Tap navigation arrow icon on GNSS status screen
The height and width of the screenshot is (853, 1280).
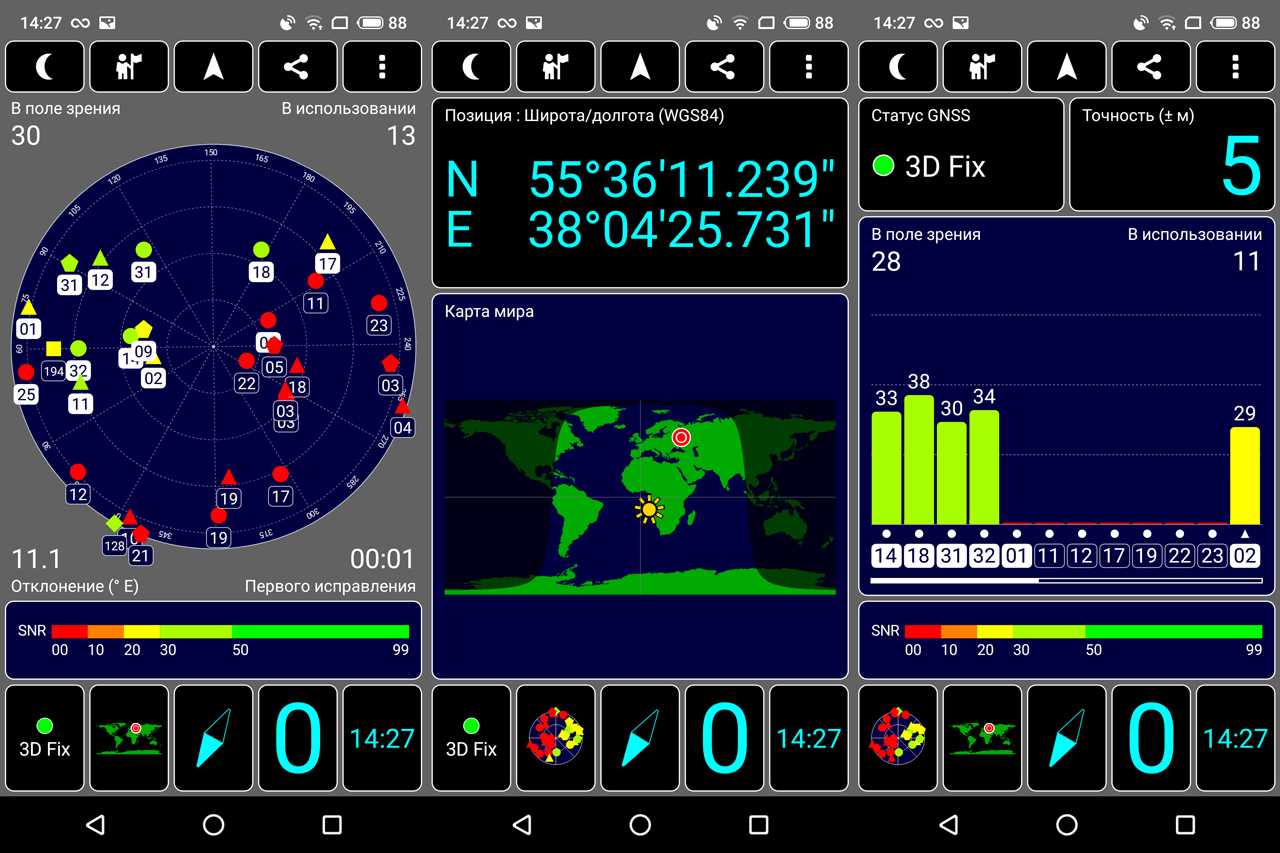[x=1067, y=67]
